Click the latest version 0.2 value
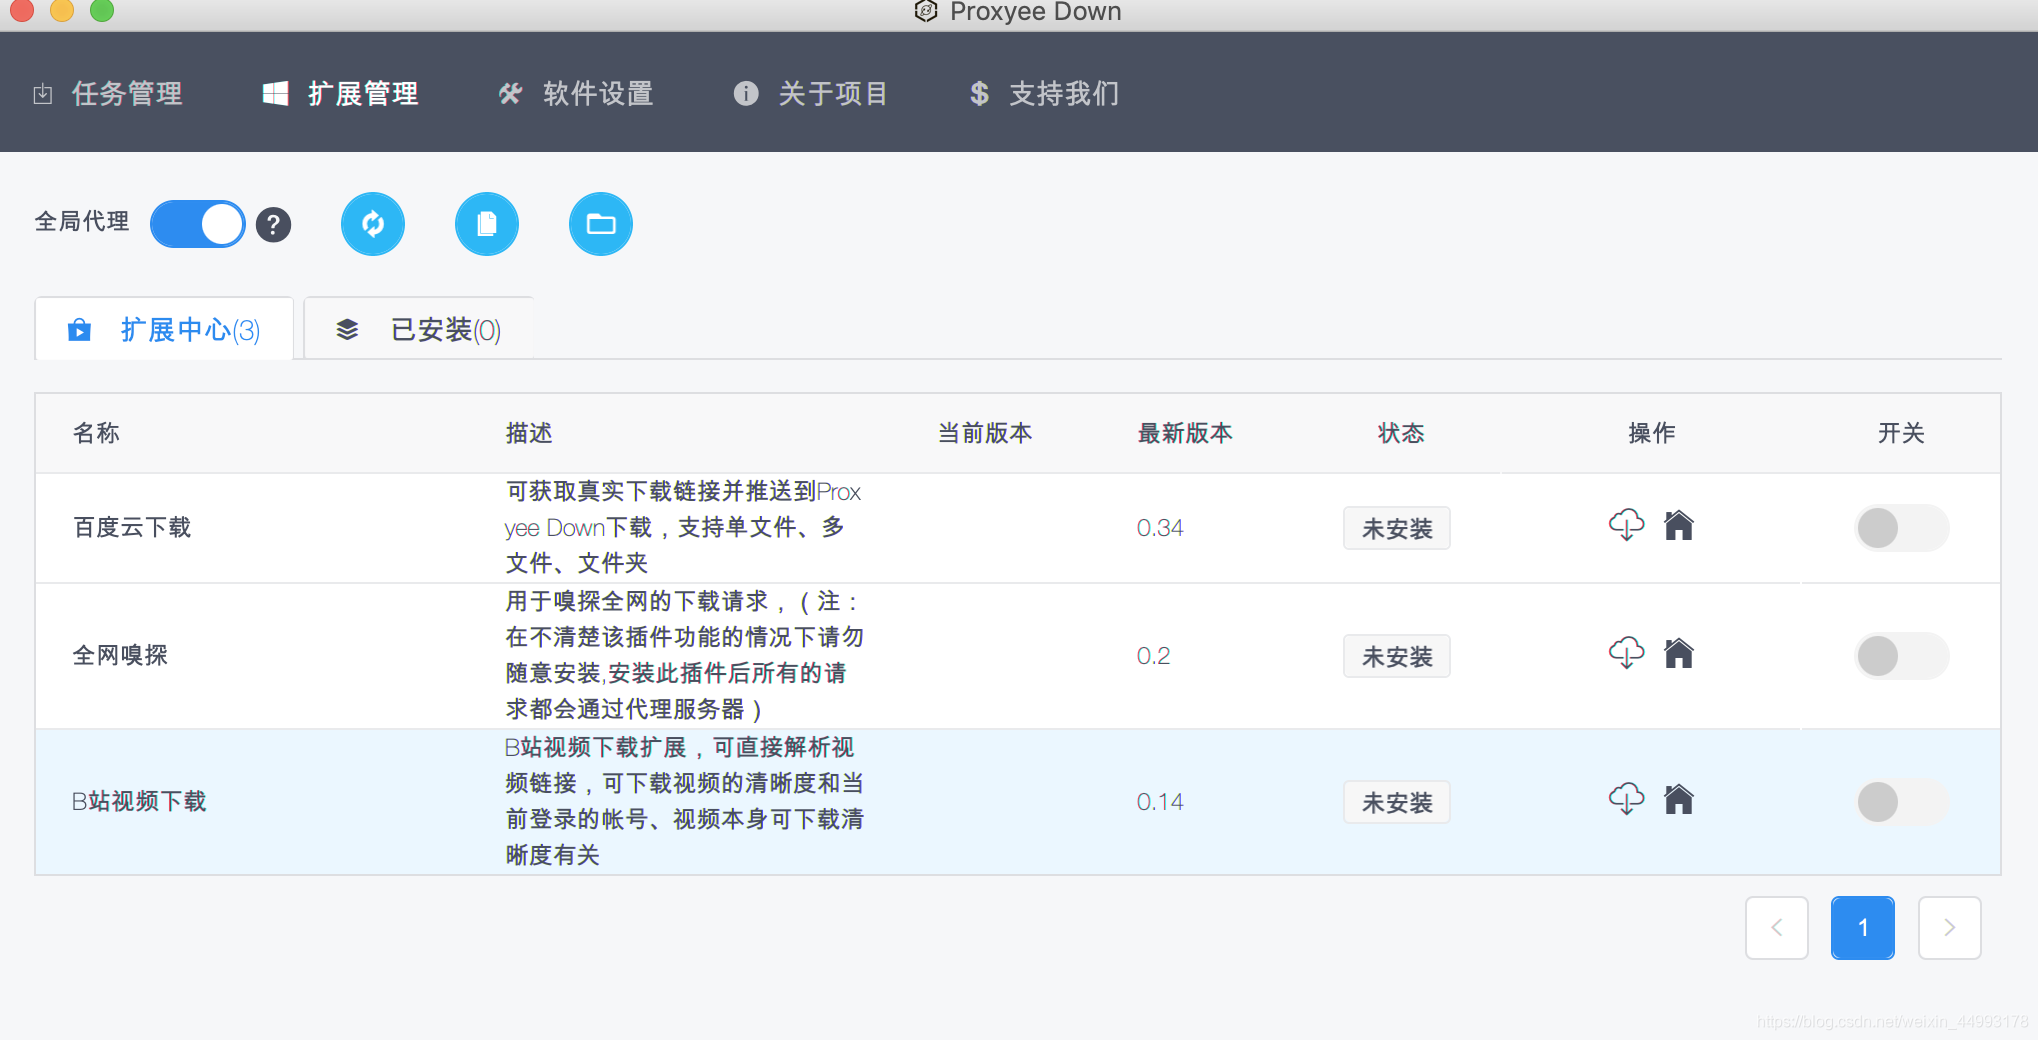Image resolution: width=2038 pixels, height=1040 pixels. click(x=1153, y=656)
